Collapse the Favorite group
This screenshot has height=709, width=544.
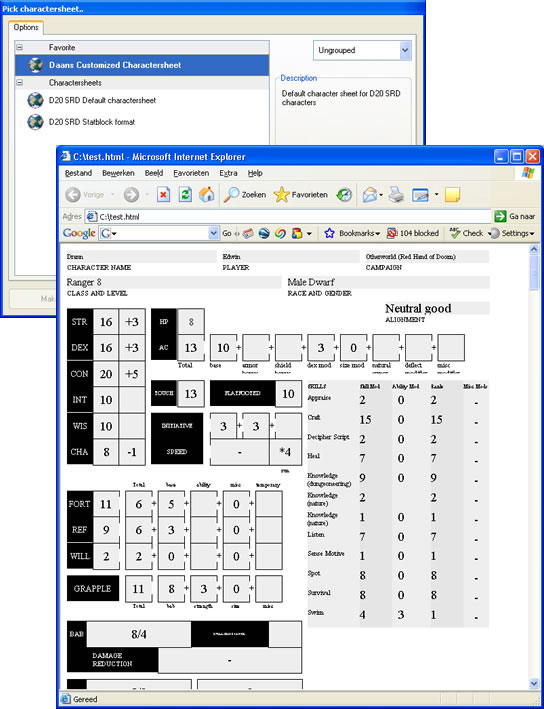tap(19, 47)
